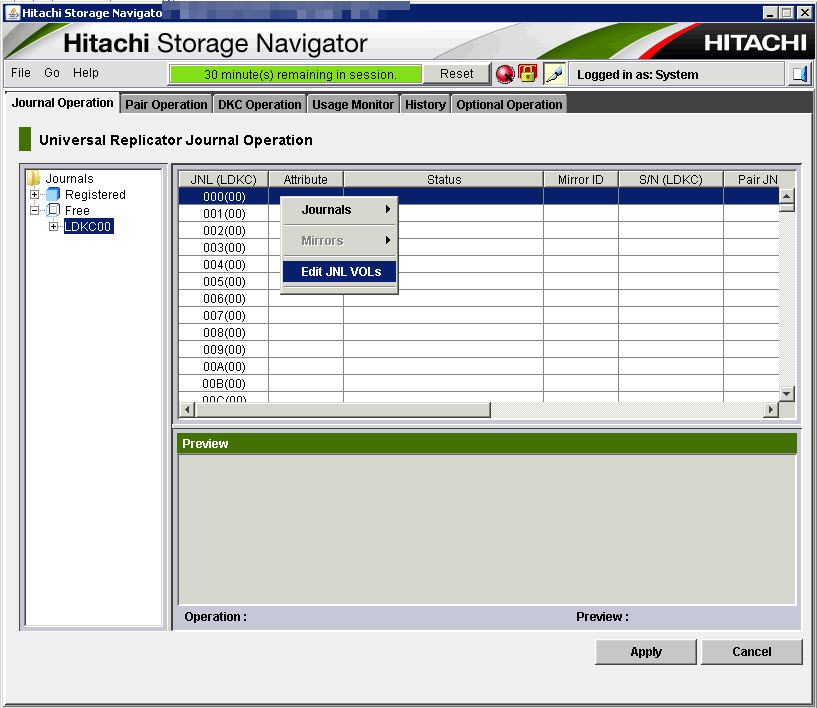Click the table scroll down arrow
This screenshot has height=708, width=817.
786,394
